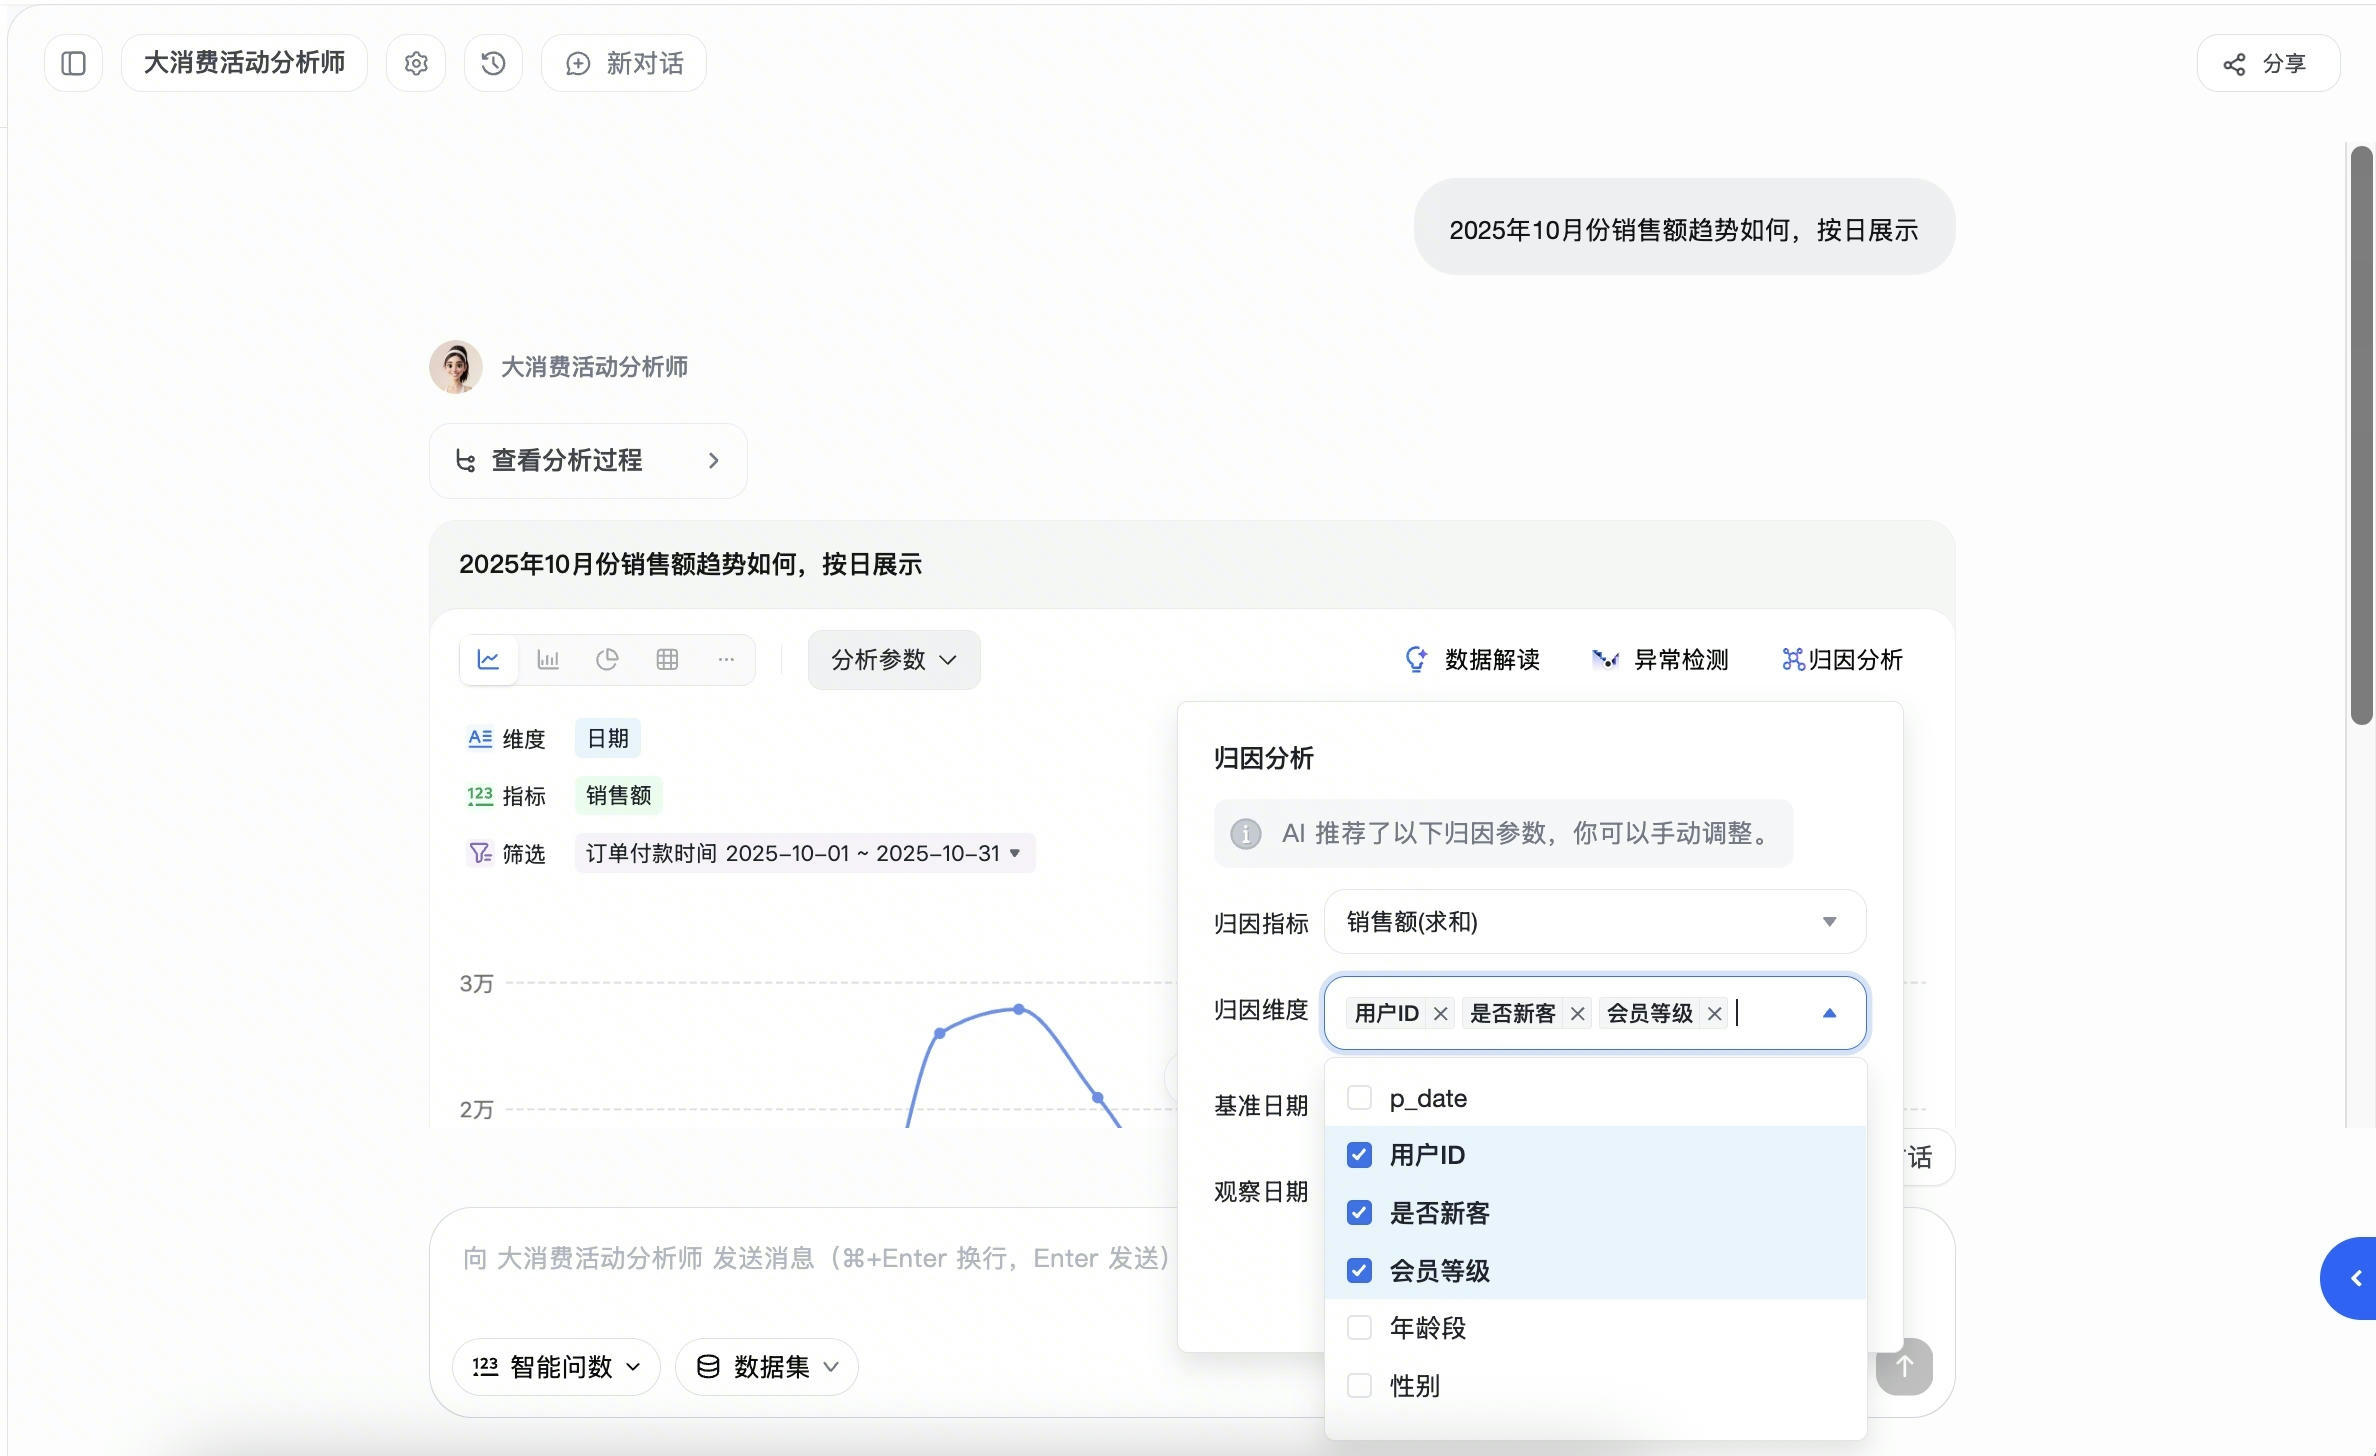Click the more chart types ellipsis
The height and width of the screenshot is (1456, 2376).
pos(726,660)
